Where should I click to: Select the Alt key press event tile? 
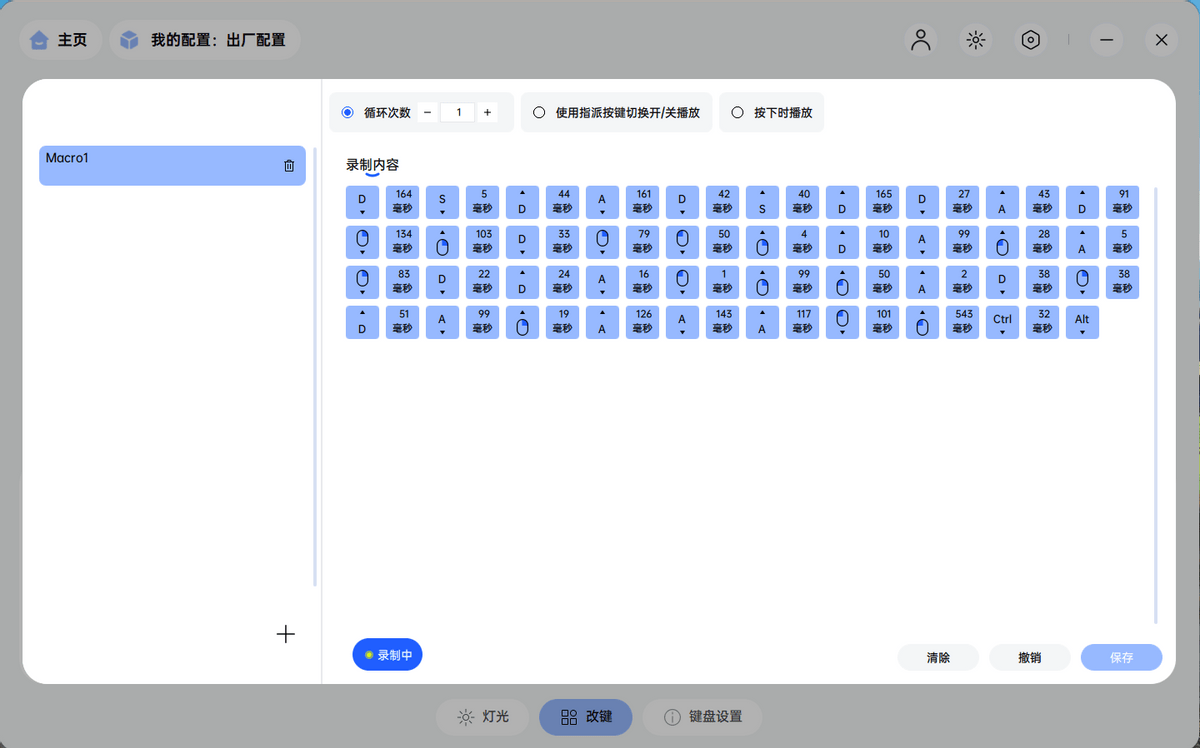[1082, 322]
